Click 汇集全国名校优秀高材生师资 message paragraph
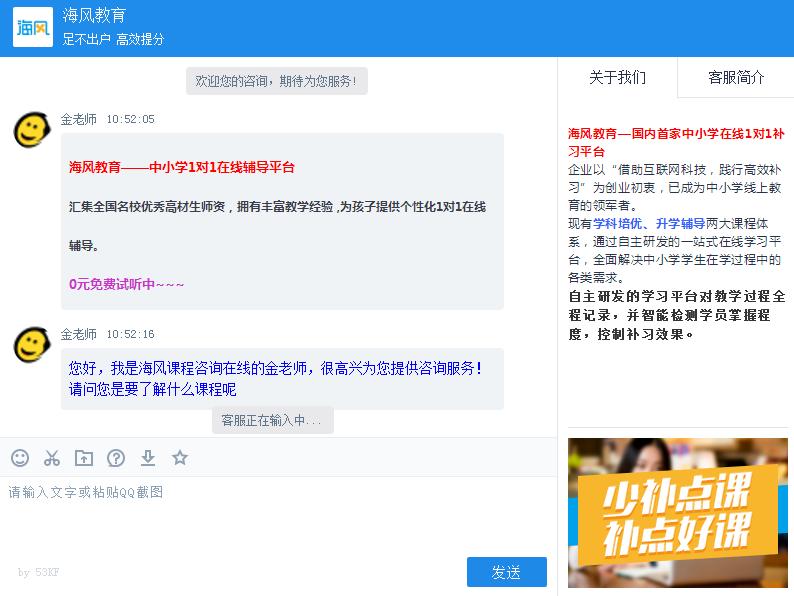 coord(277,226)
